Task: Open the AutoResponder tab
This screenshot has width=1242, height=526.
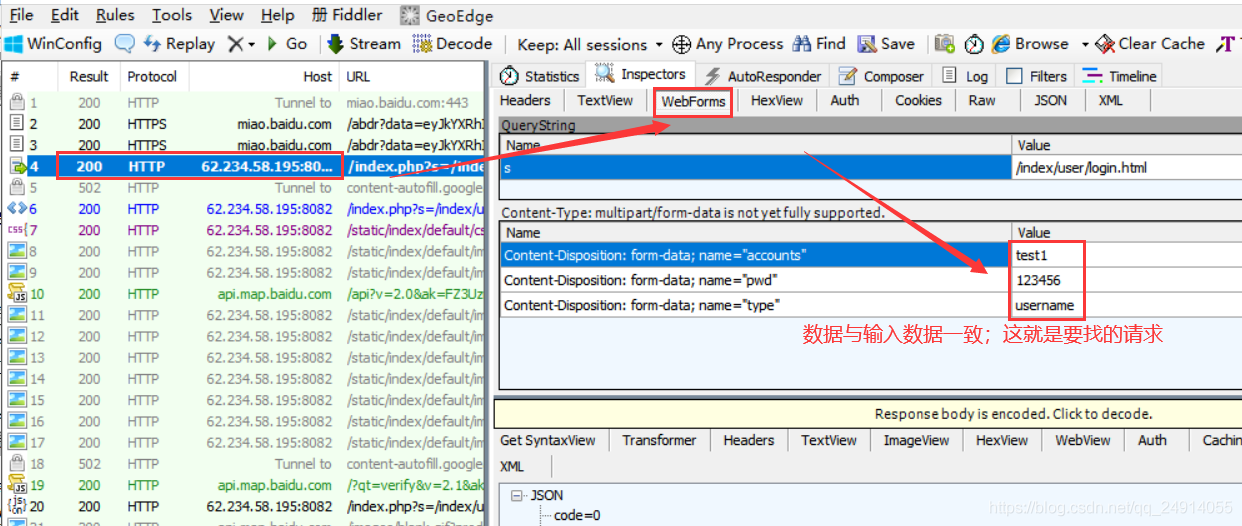Action: coord(763,76)
